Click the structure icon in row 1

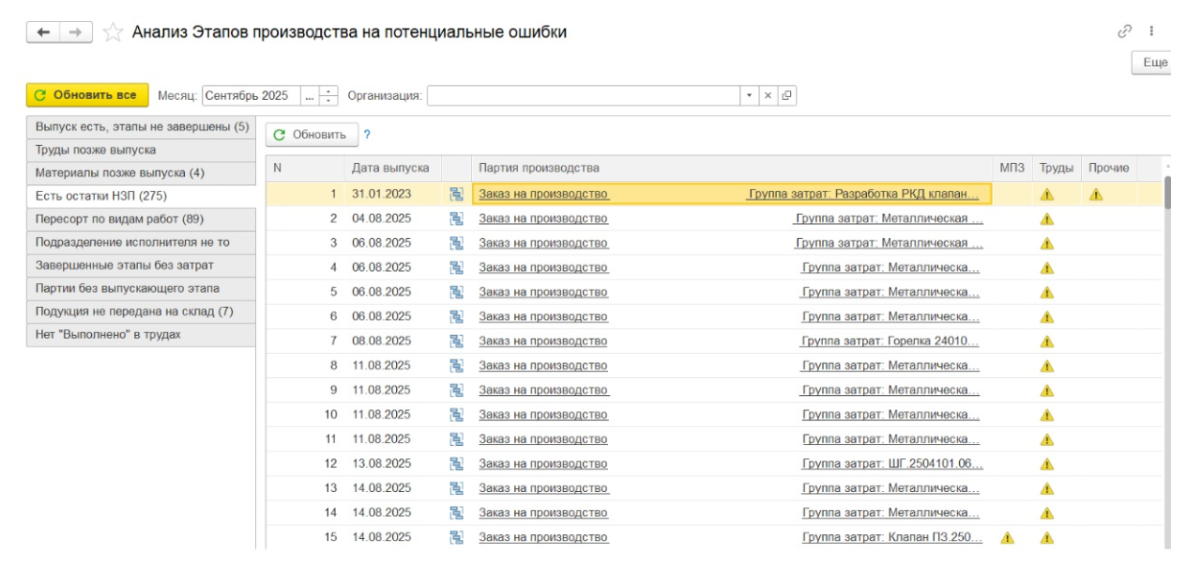click(x=456, y=194)
